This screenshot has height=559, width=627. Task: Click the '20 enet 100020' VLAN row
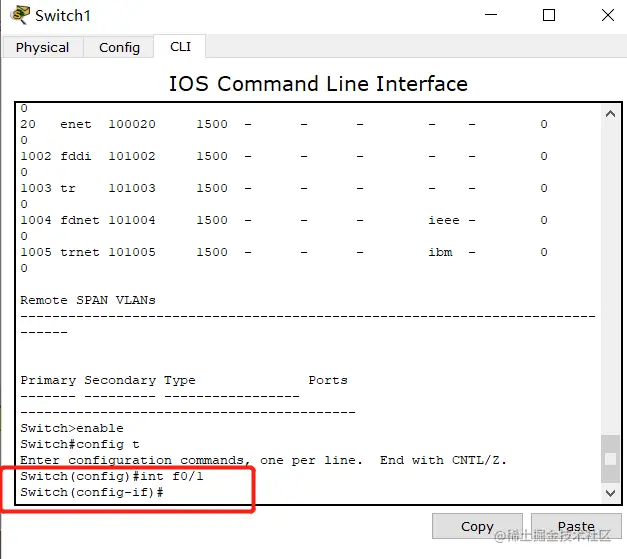(284, 124)
